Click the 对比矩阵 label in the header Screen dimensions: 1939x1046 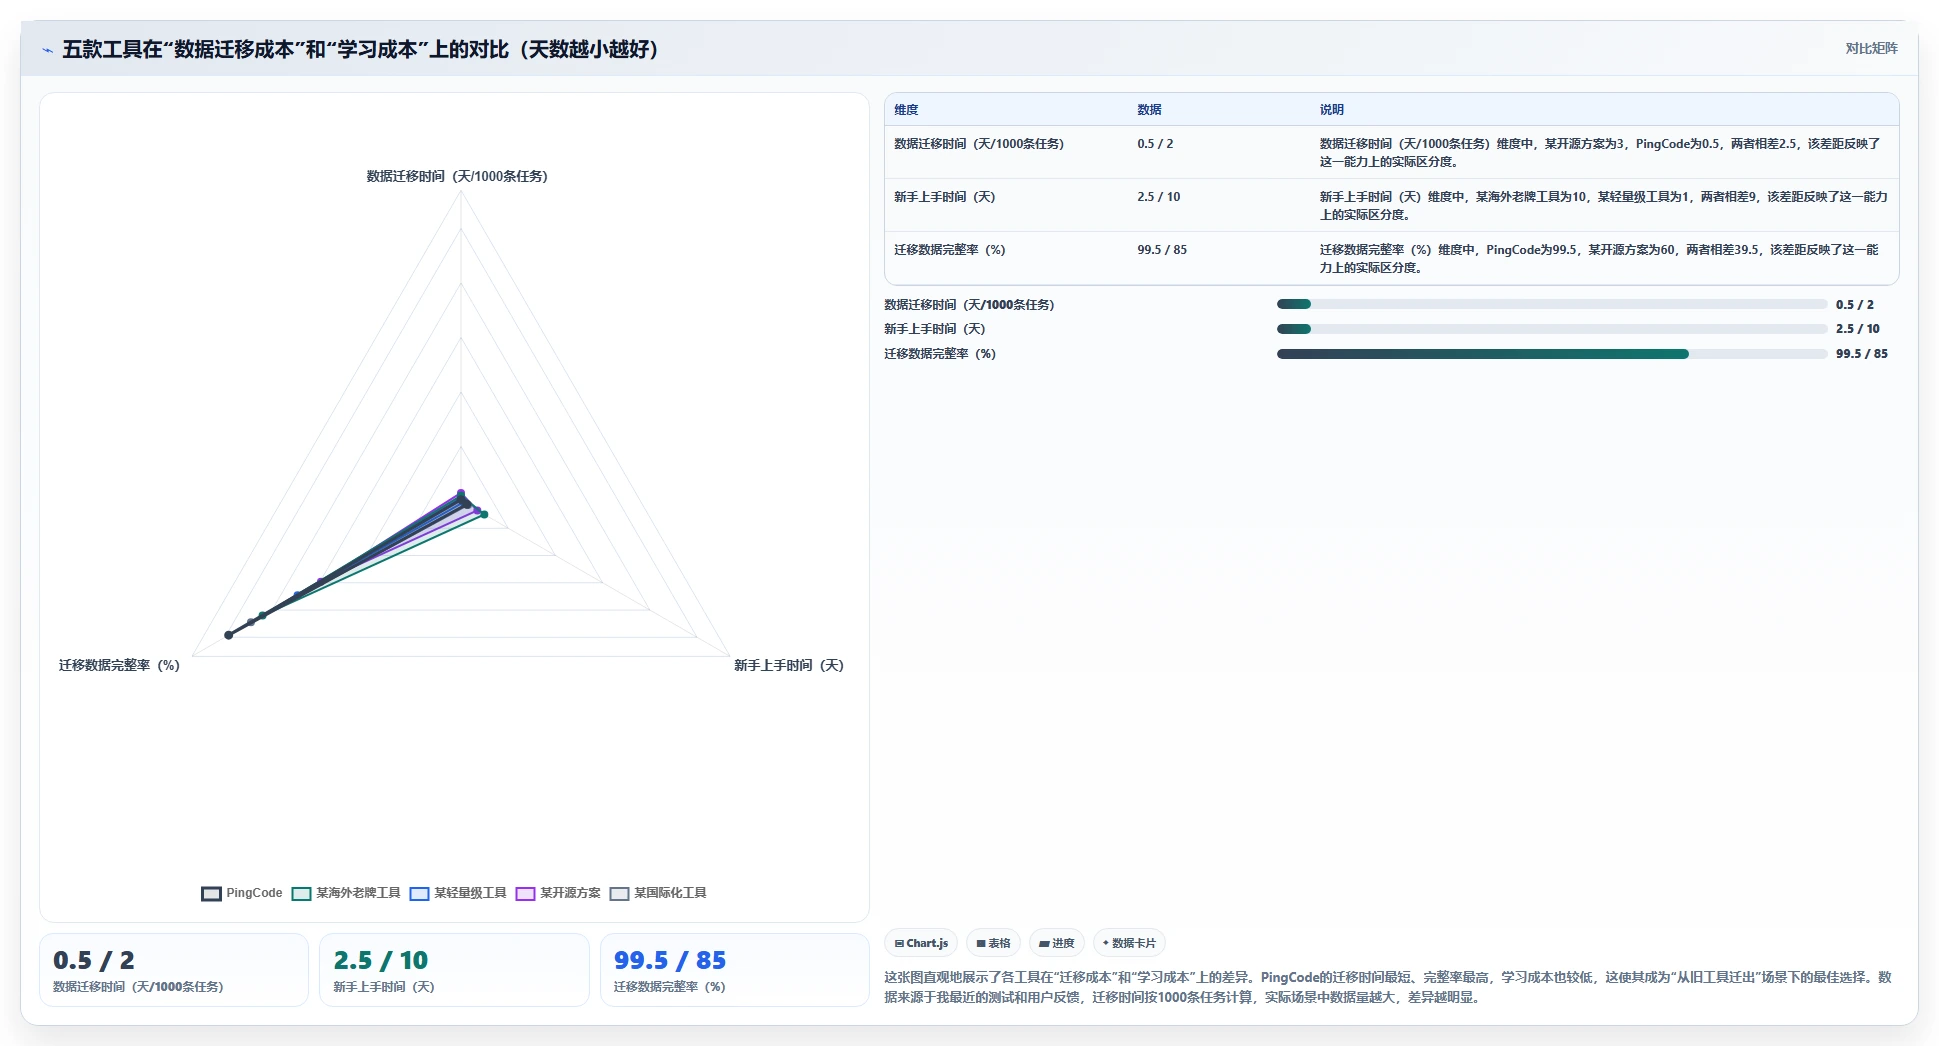[1871, 49]
